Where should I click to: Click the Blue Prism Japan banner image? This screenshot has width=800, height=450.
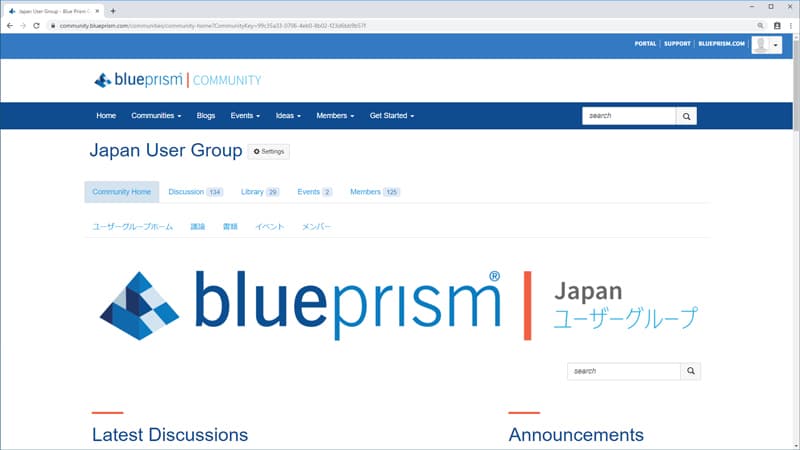point(398,305)
